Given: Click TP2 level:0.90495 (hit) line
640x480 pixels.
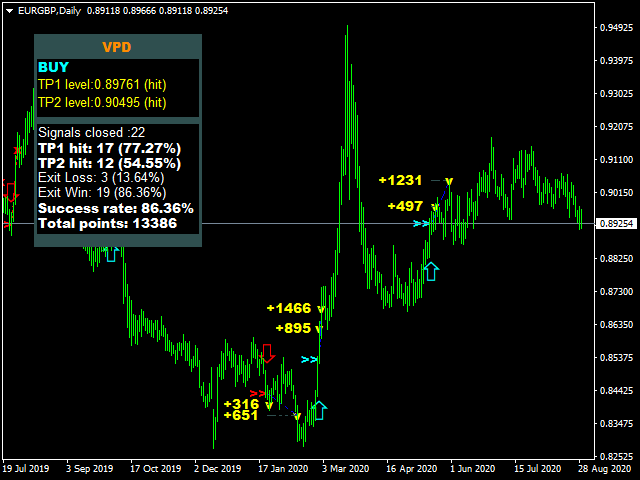Looking at the screenshot, I should tap(102, 102).
